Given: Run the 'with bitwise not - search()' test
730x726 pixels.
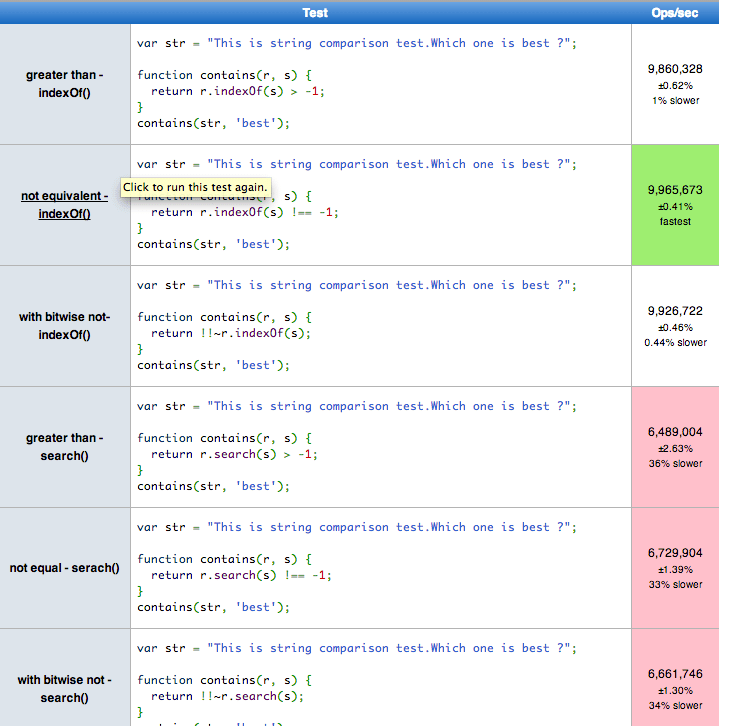Looking at the screenshot, I should pyautogui.click(x=64, y=689).
